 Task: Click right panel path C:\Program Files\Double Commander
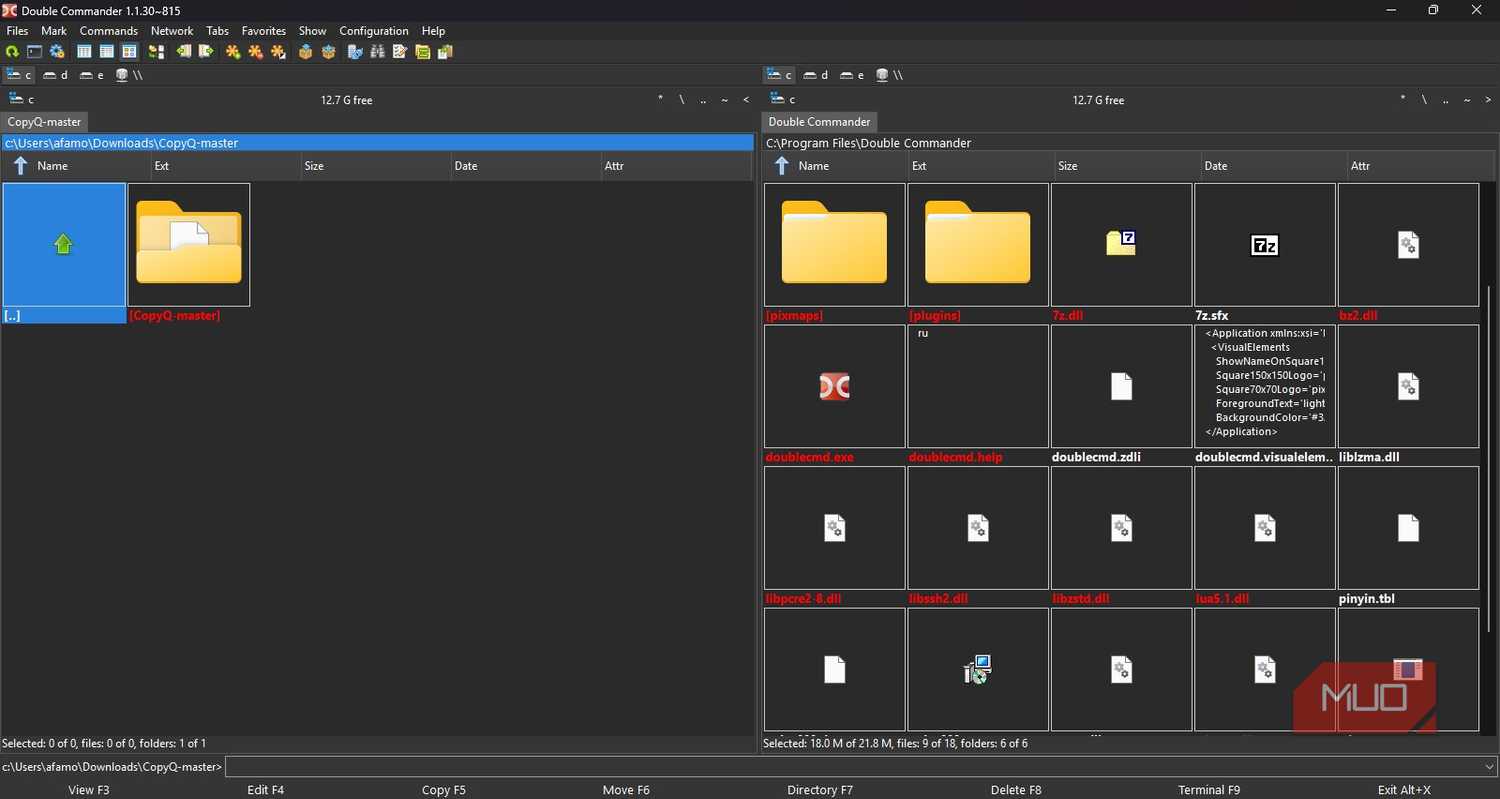pyautogui.click(x=868, y=143)
